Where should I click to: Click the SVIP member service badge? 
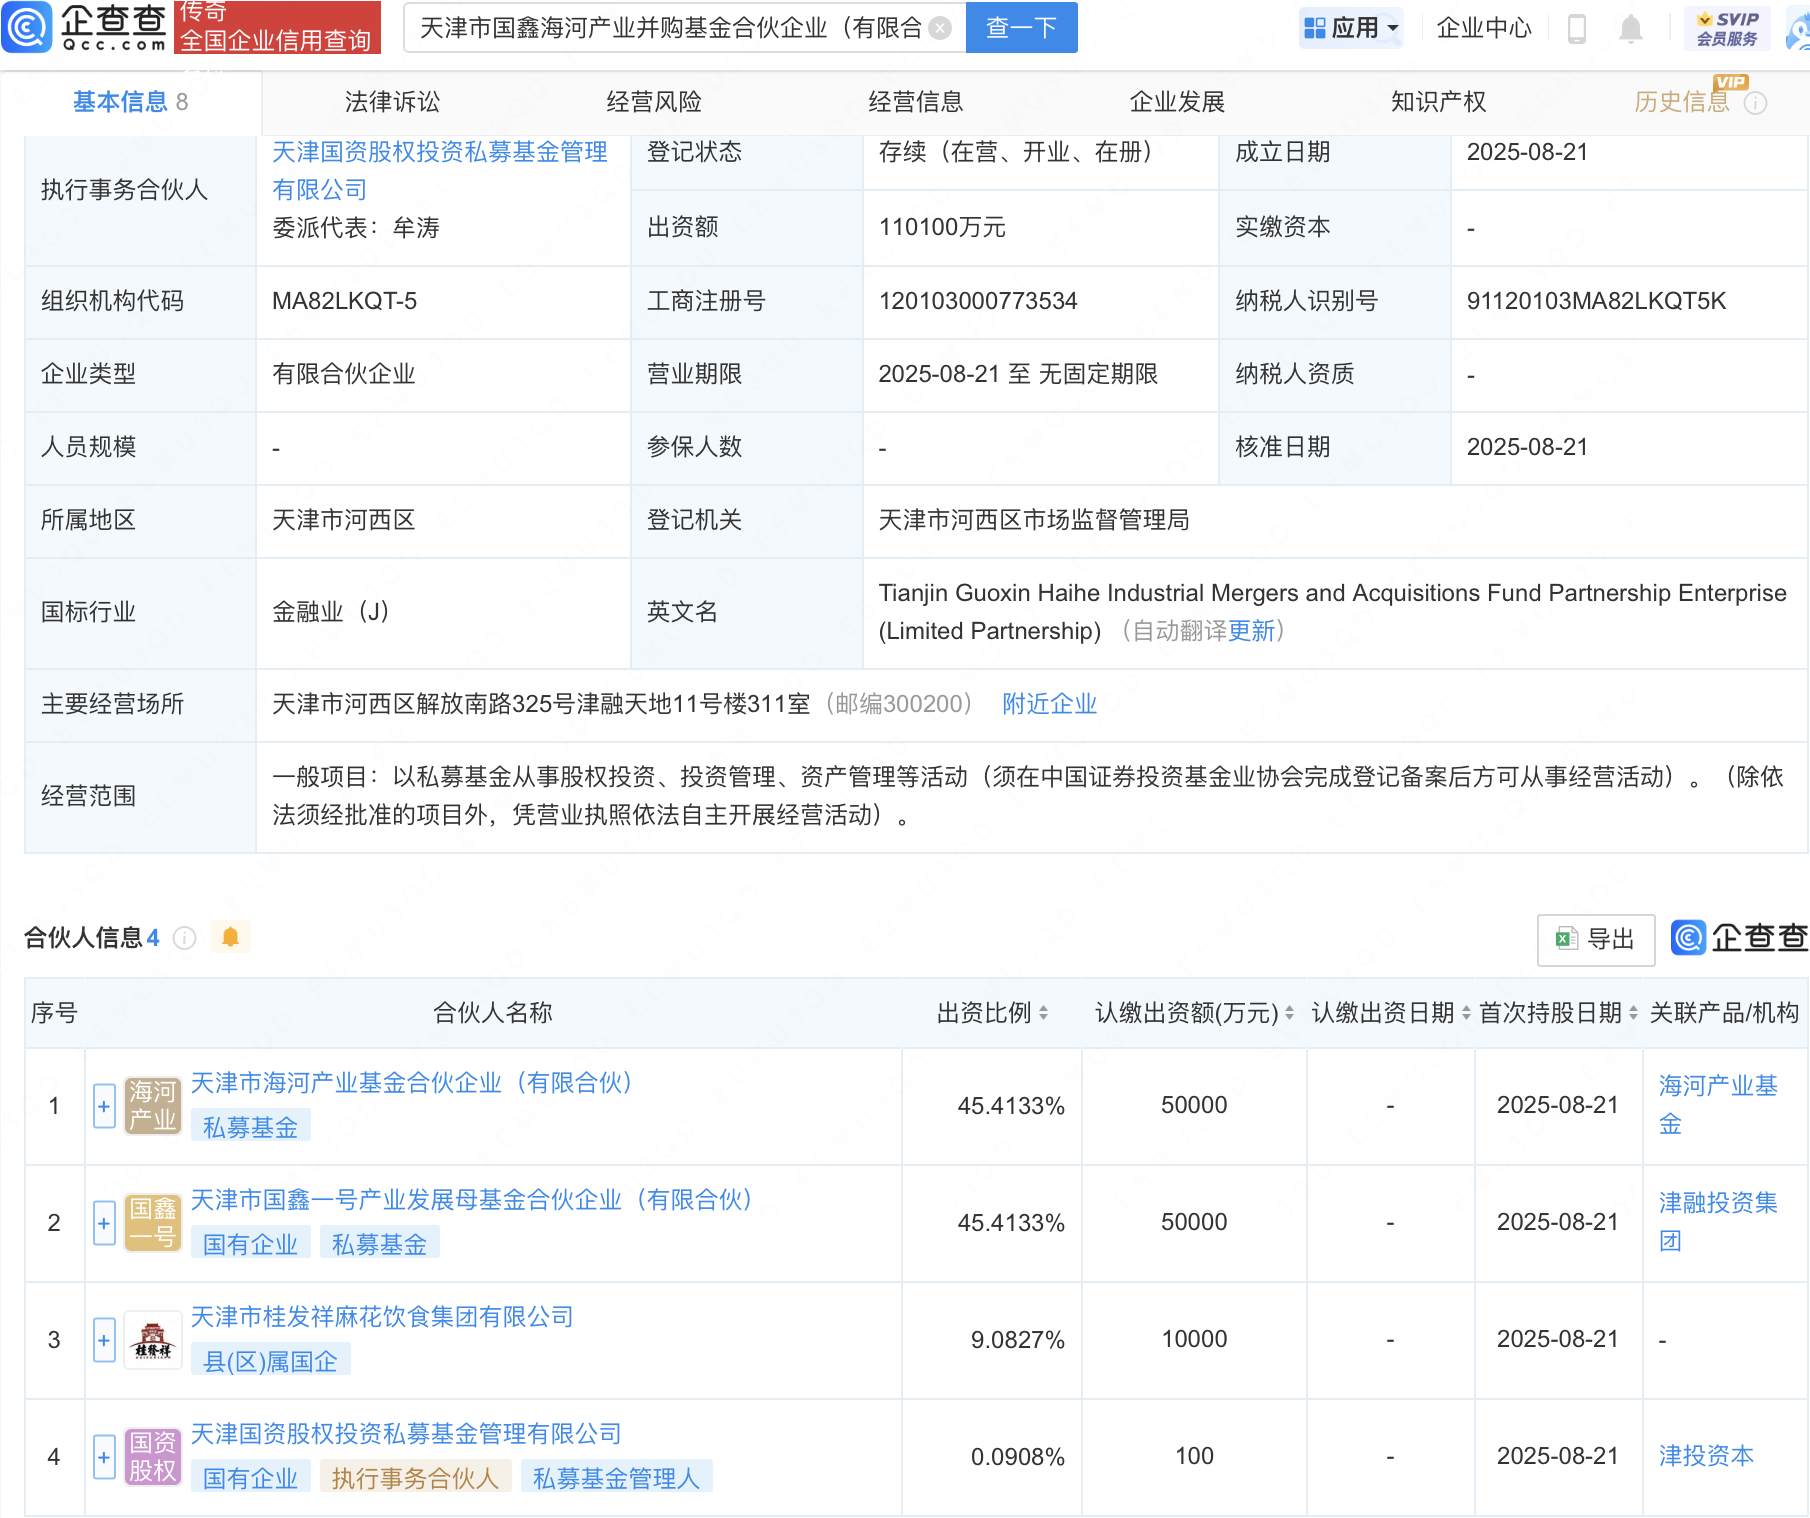point(1727,28)
